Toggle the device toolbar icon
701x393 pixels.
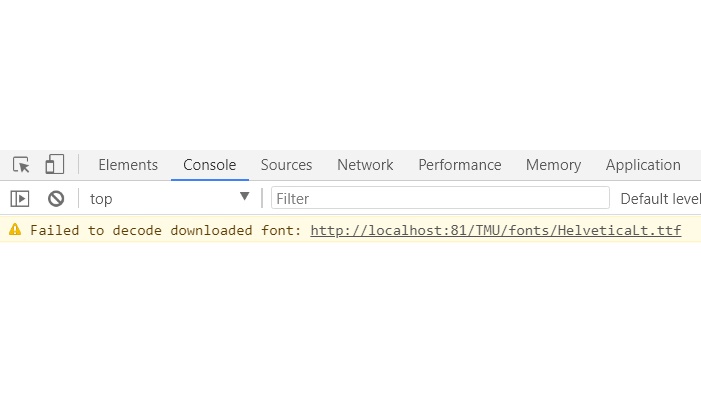[55, 164]
